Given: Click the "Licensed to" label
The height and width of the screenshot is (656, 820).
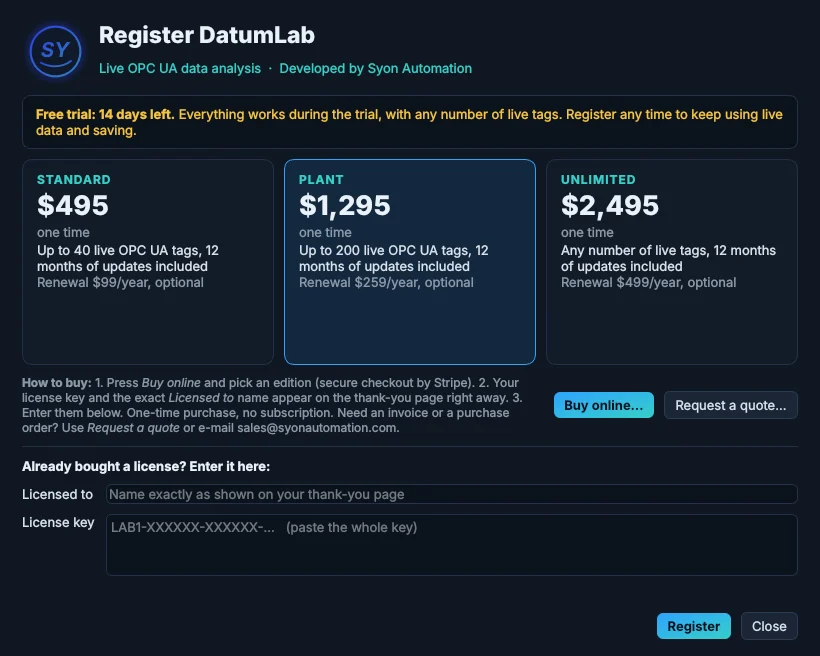Looking at the screenshot, I should pyautogui.click(x=58, y=494).
